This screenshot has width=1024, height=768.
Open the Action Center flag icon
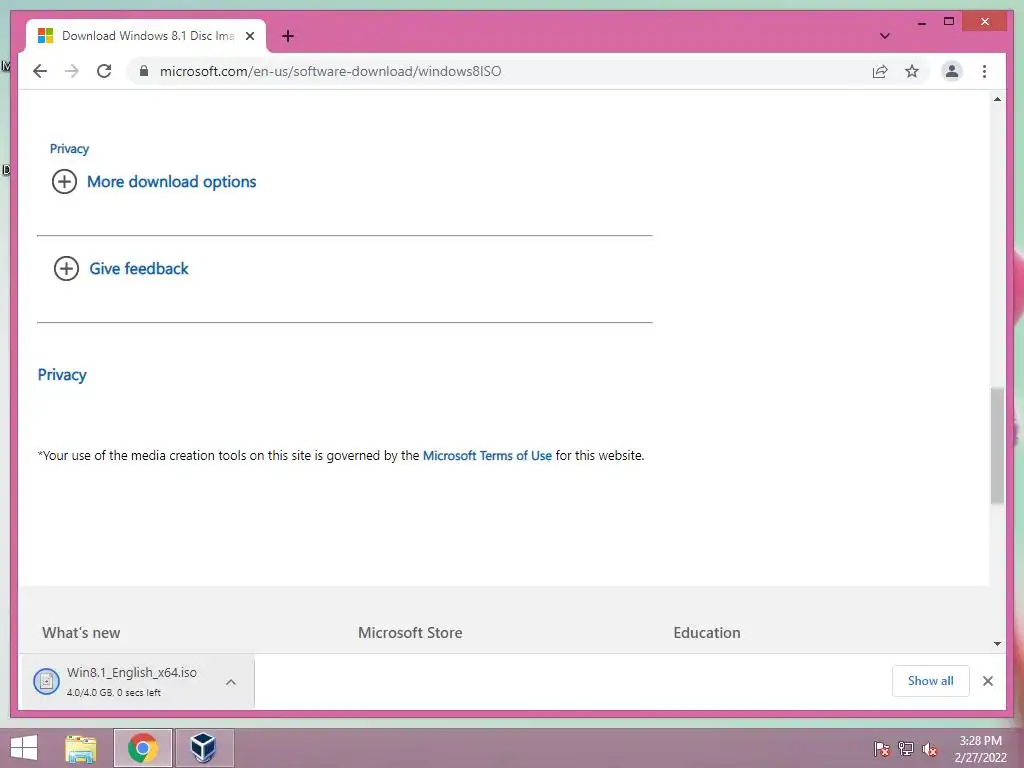point(881,748)
